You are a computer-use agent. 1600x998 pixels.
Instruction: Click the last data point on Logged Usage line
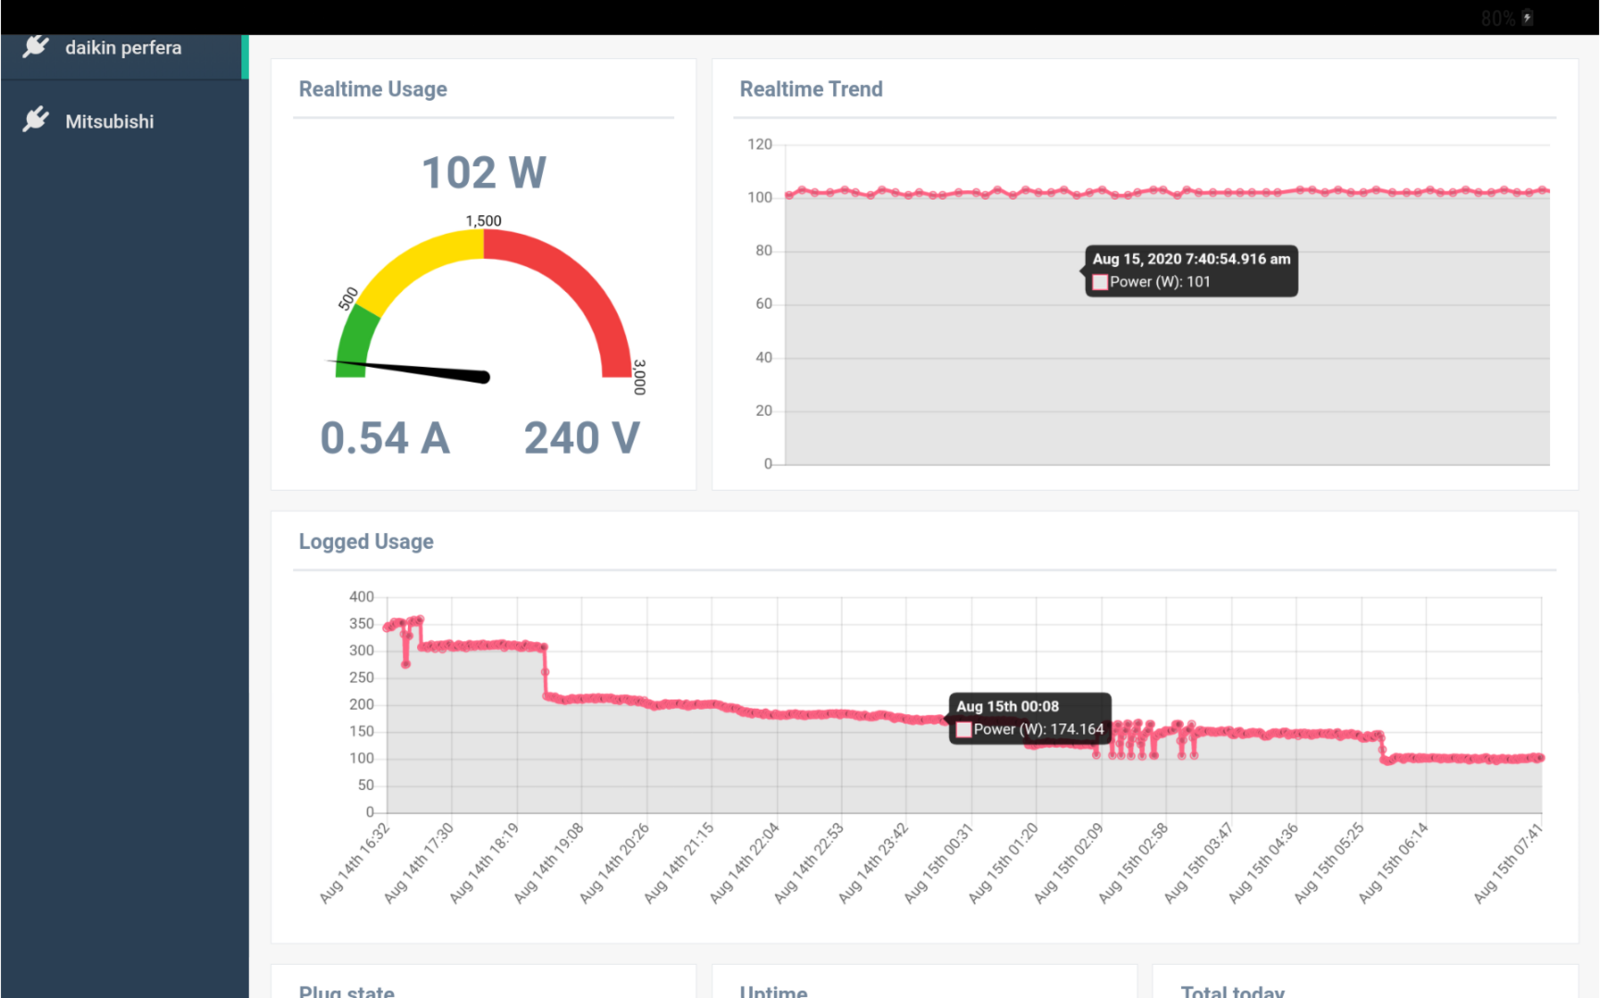click(1541, 758)
